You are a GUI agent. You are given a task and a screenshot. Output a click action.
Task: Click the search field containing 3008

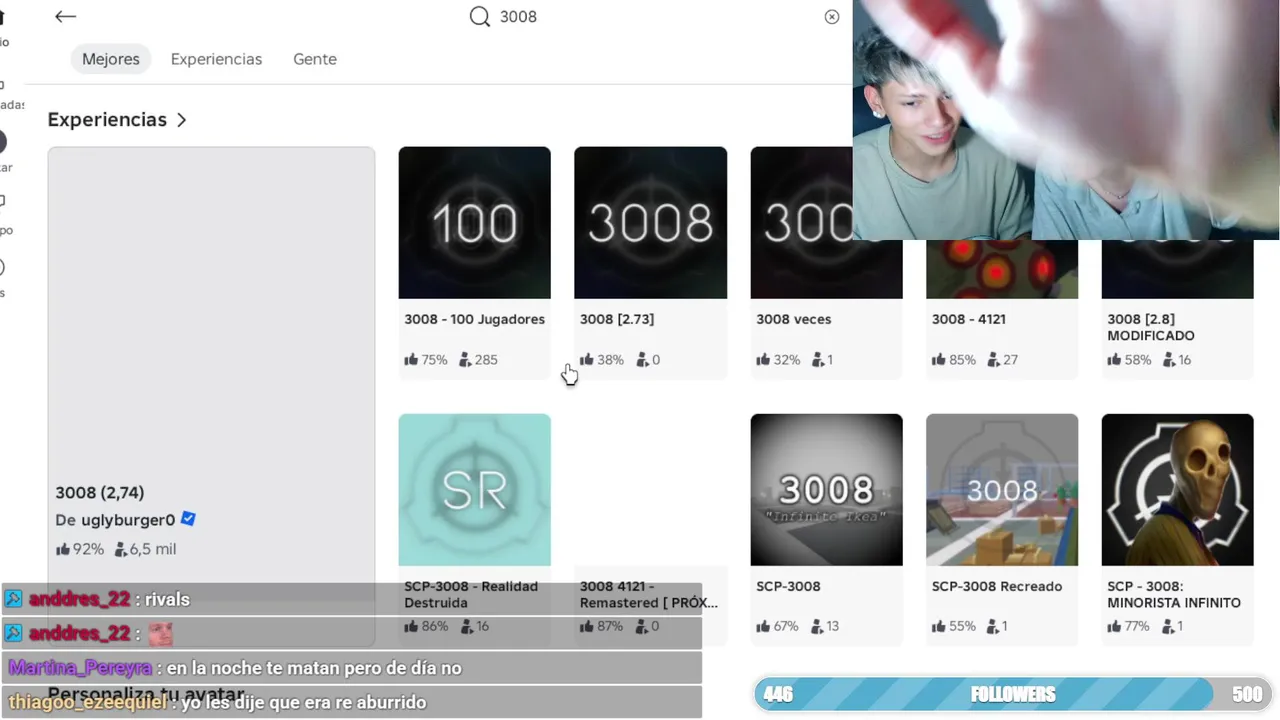(655, 17)
